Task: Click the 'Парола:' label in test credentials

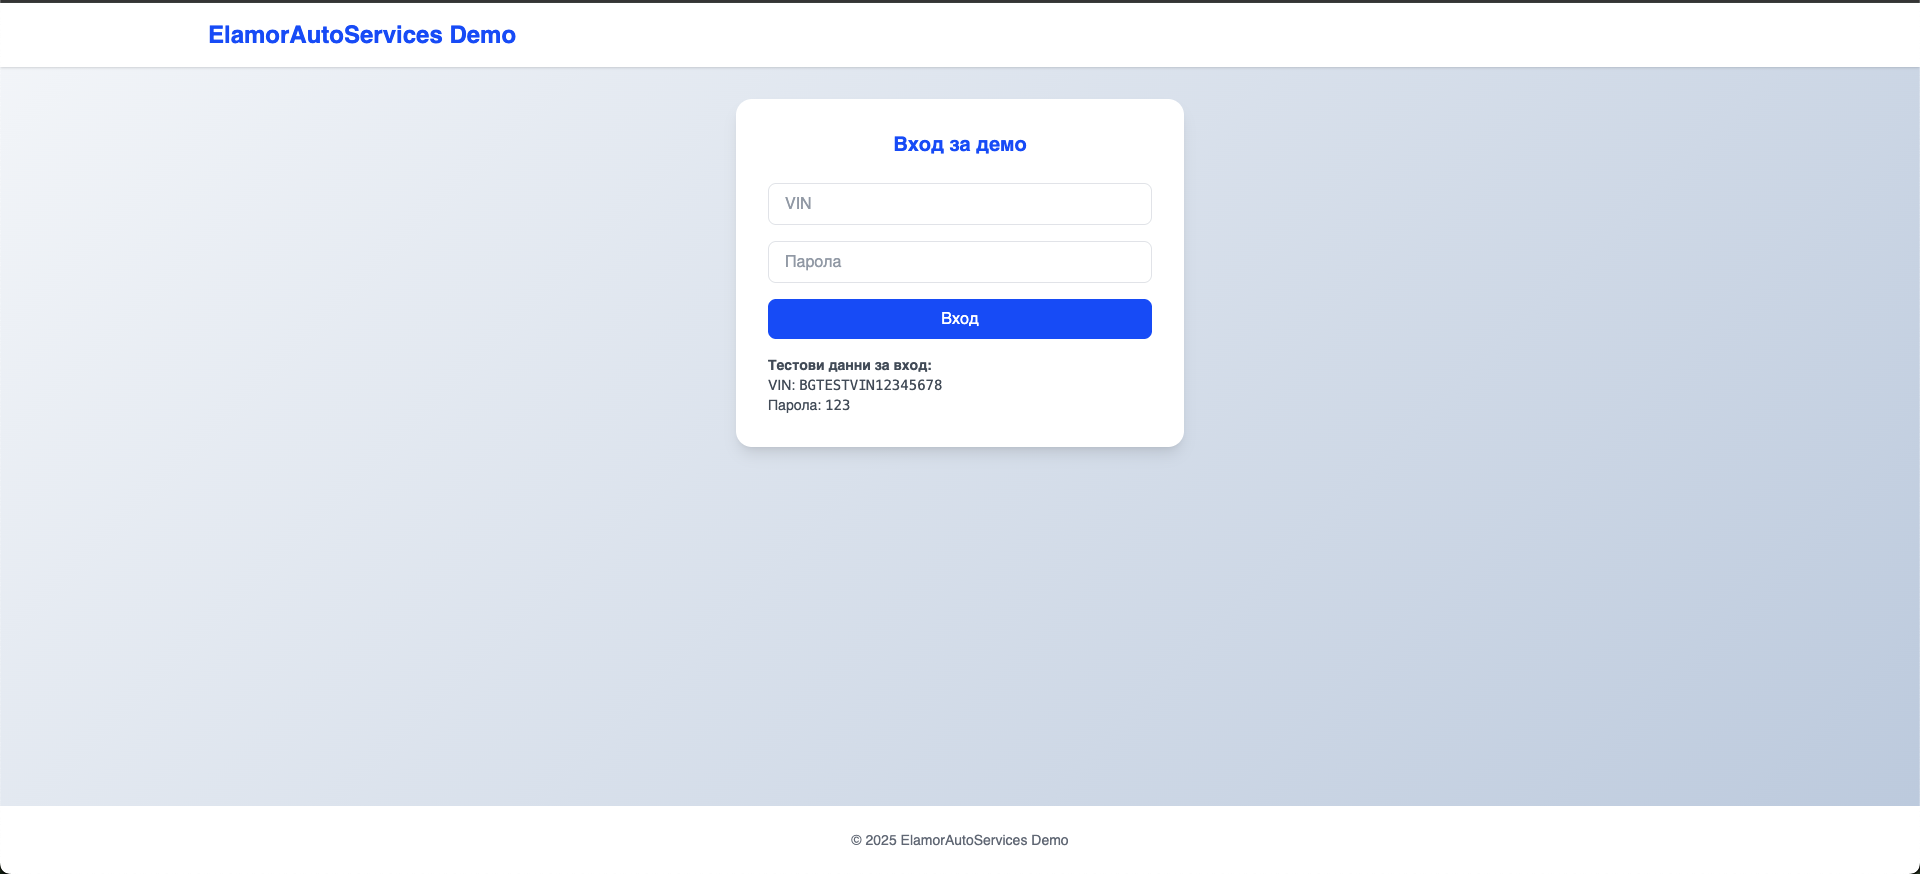Action: coord(794,405)
